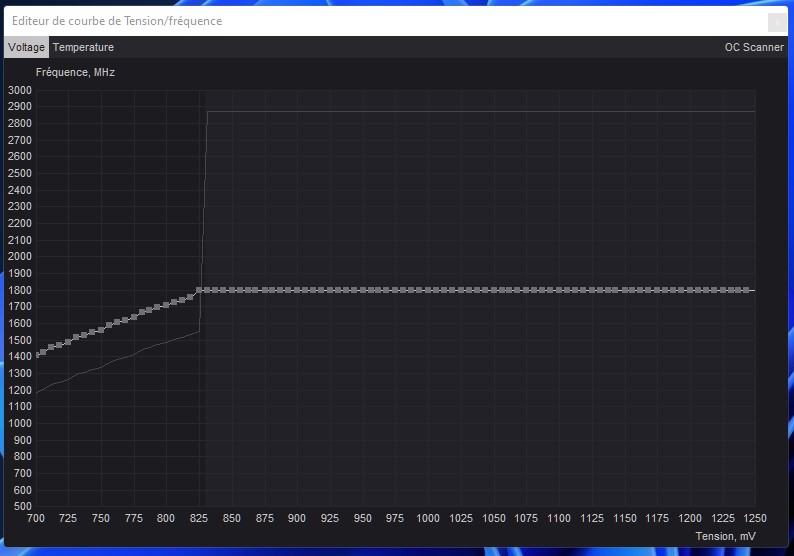
Task: Click the '750' voltage axis value
Action: (101, 519)
